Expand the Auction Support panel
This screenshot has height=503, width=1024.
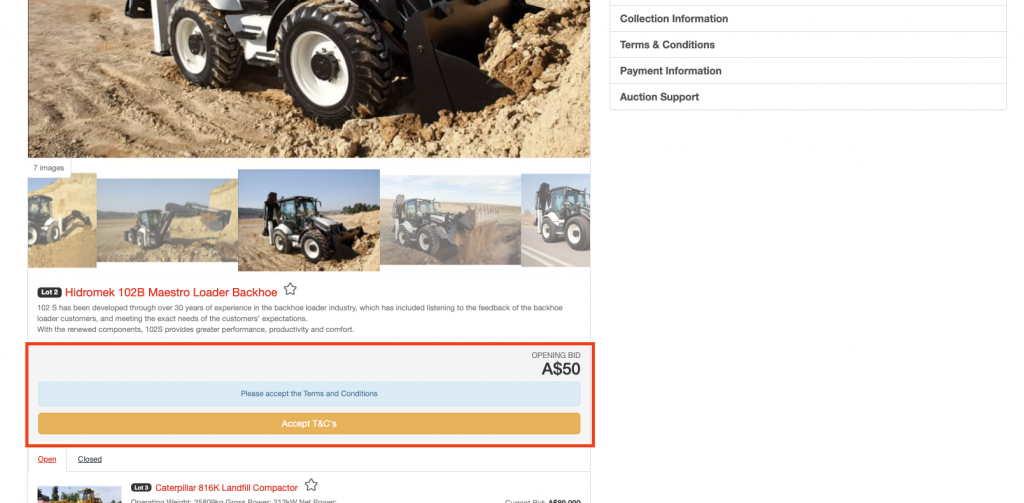point(808,97)
